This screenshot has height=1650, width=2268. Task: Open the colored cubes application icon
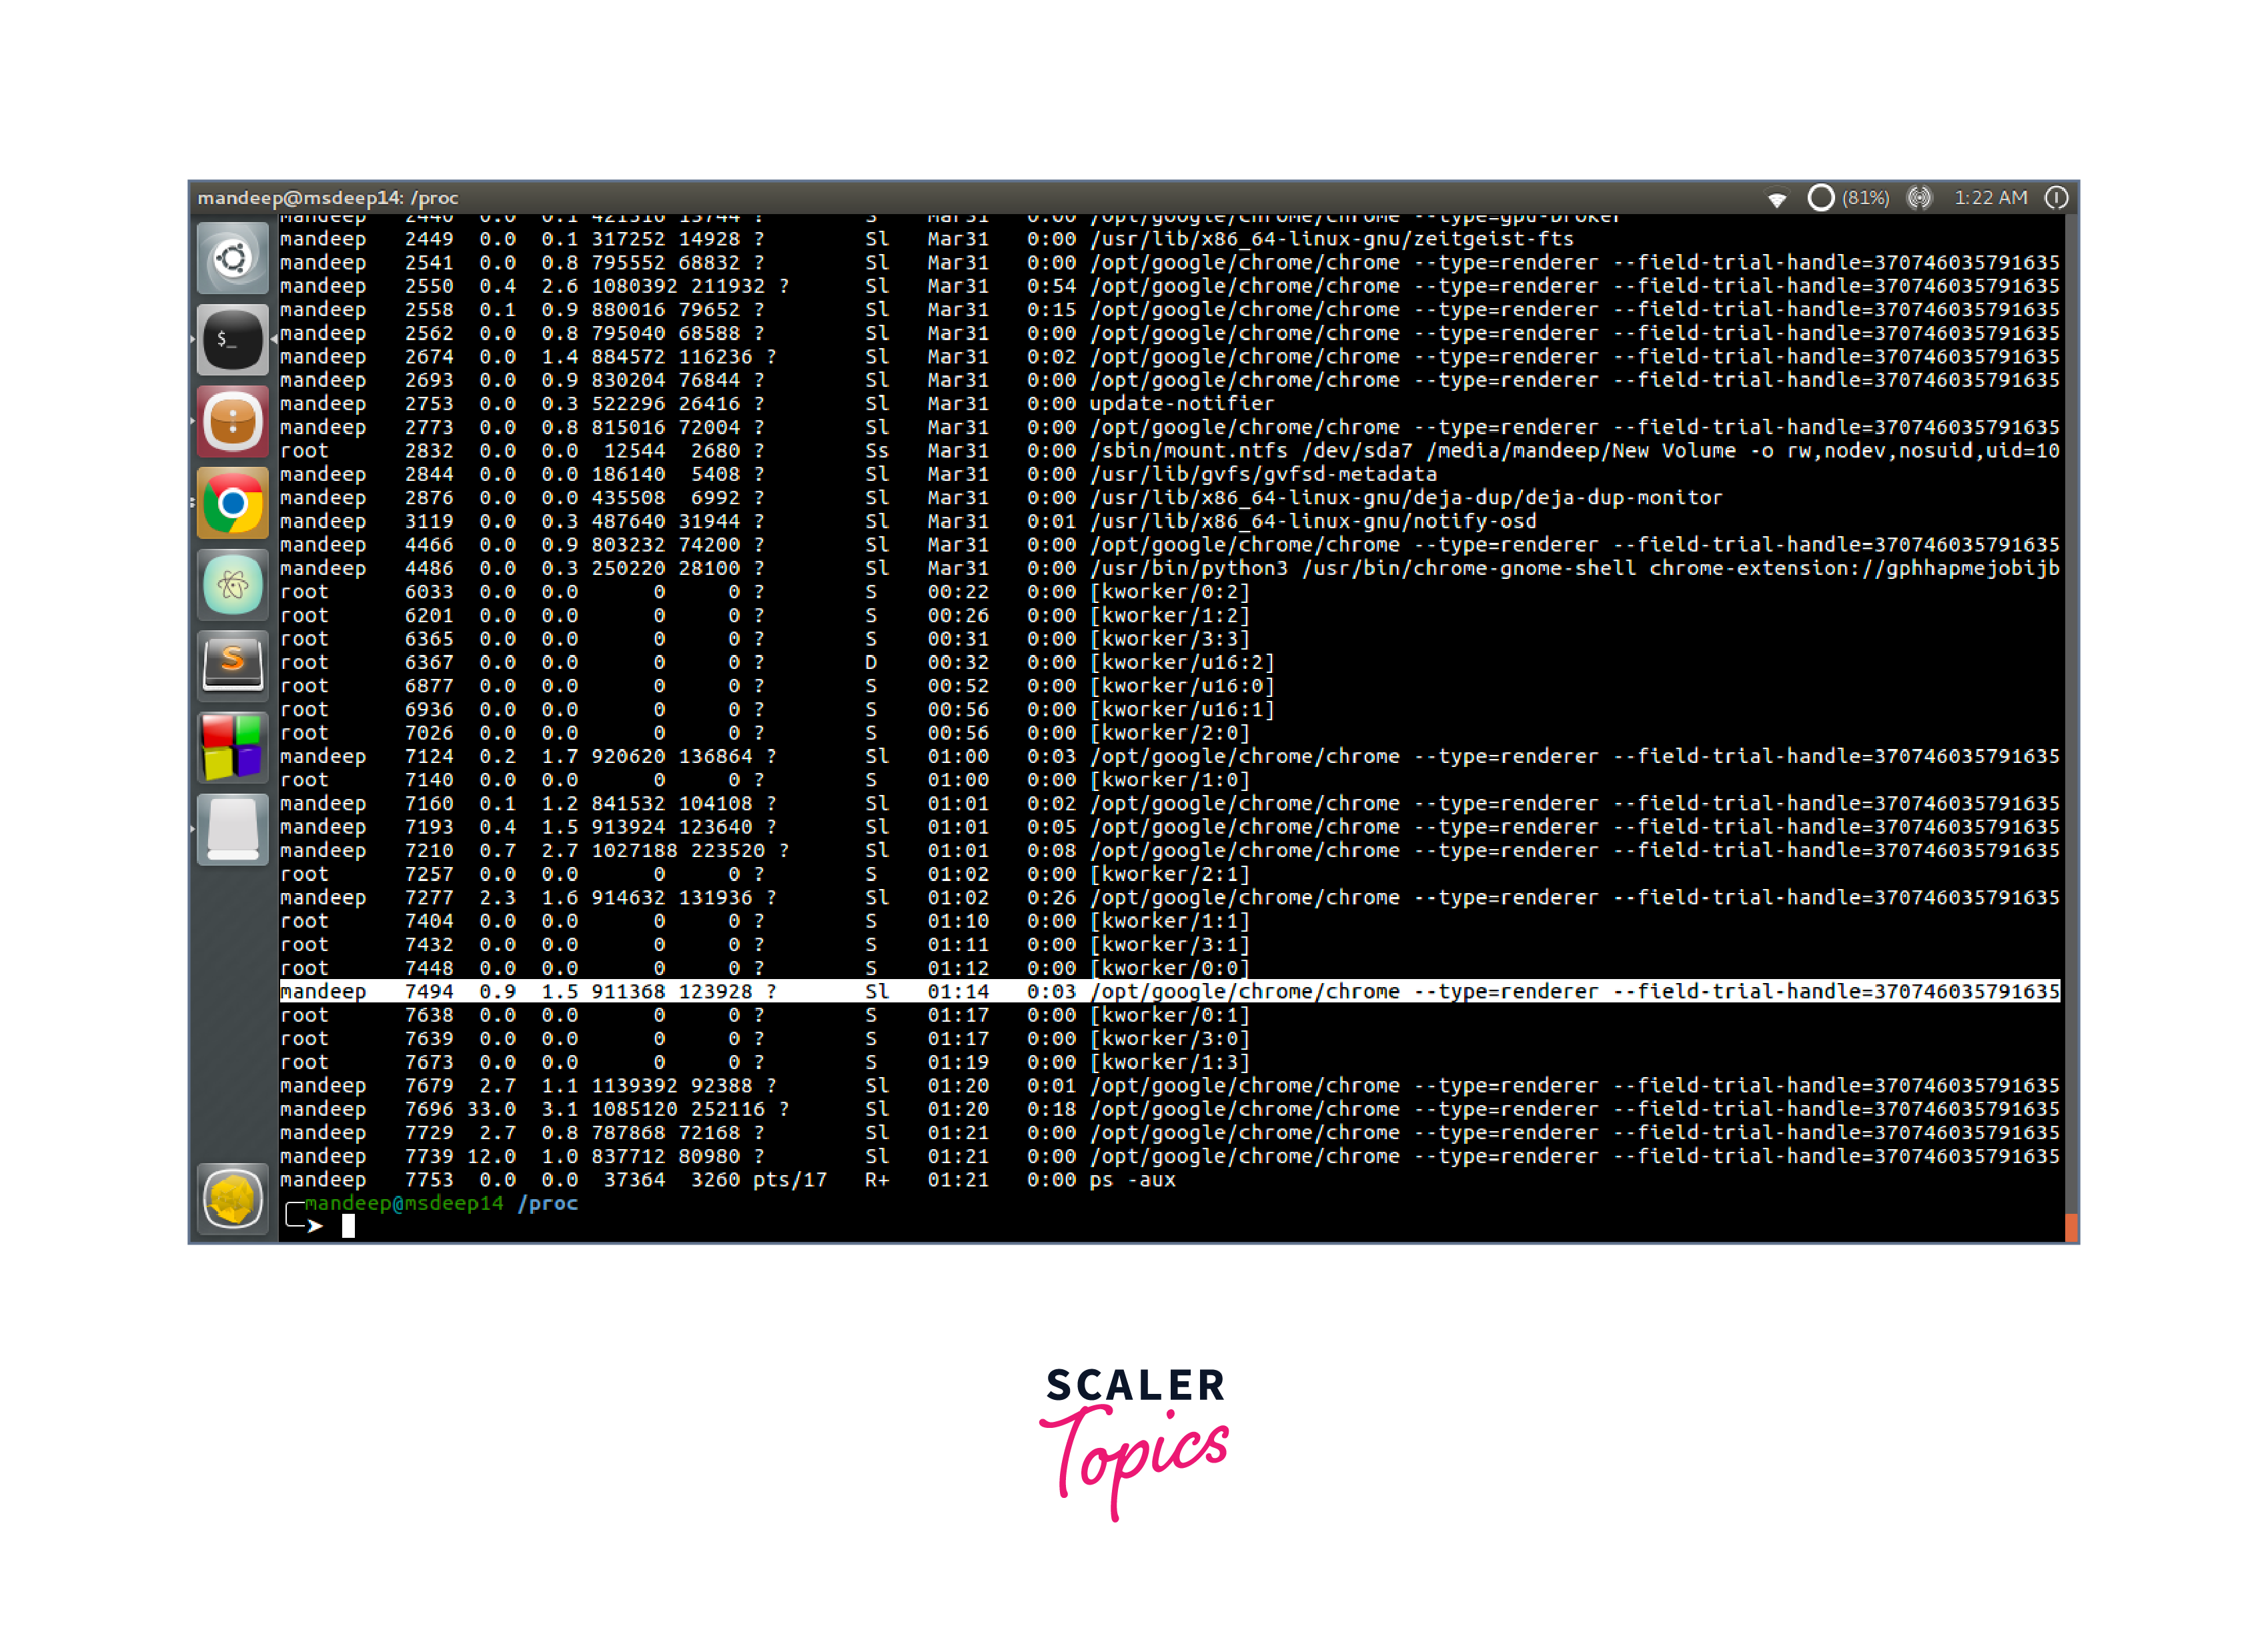(232, 747)
